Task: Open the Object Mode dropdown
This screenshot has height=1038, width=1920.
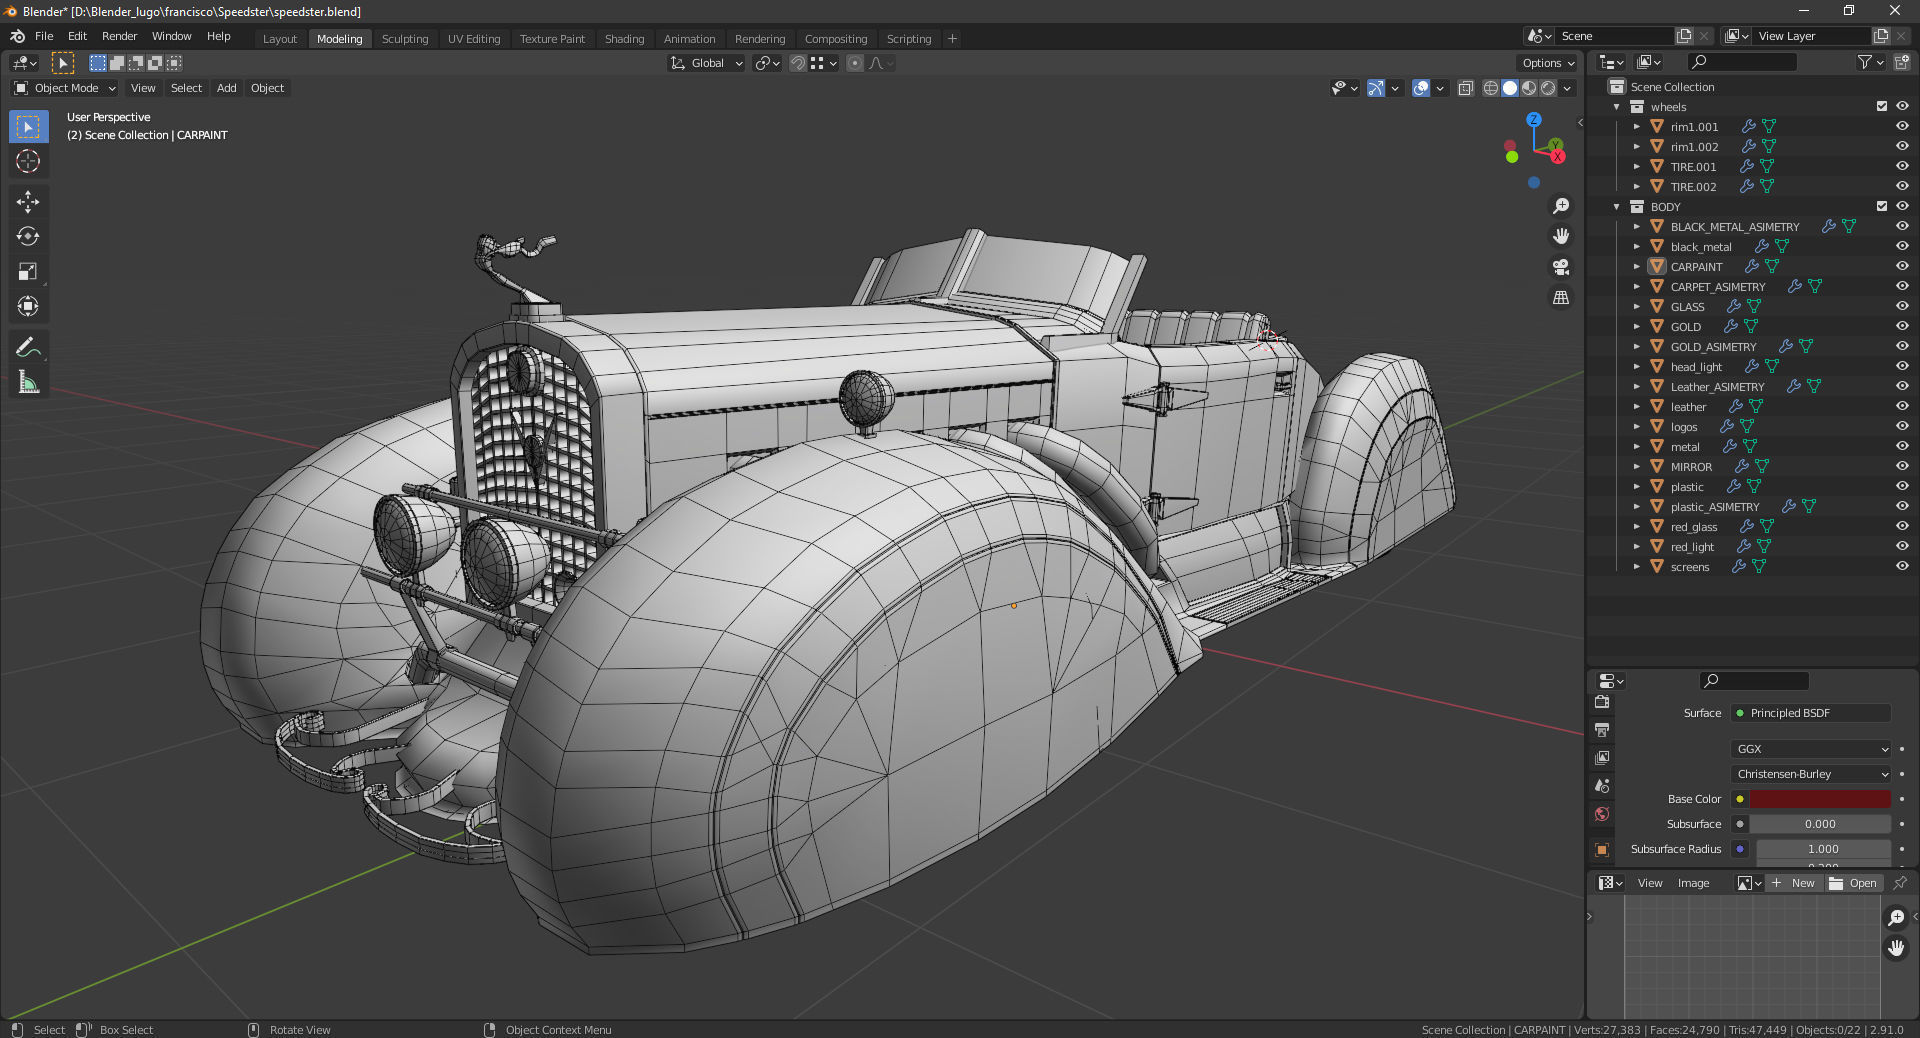Action: (65, 88)
